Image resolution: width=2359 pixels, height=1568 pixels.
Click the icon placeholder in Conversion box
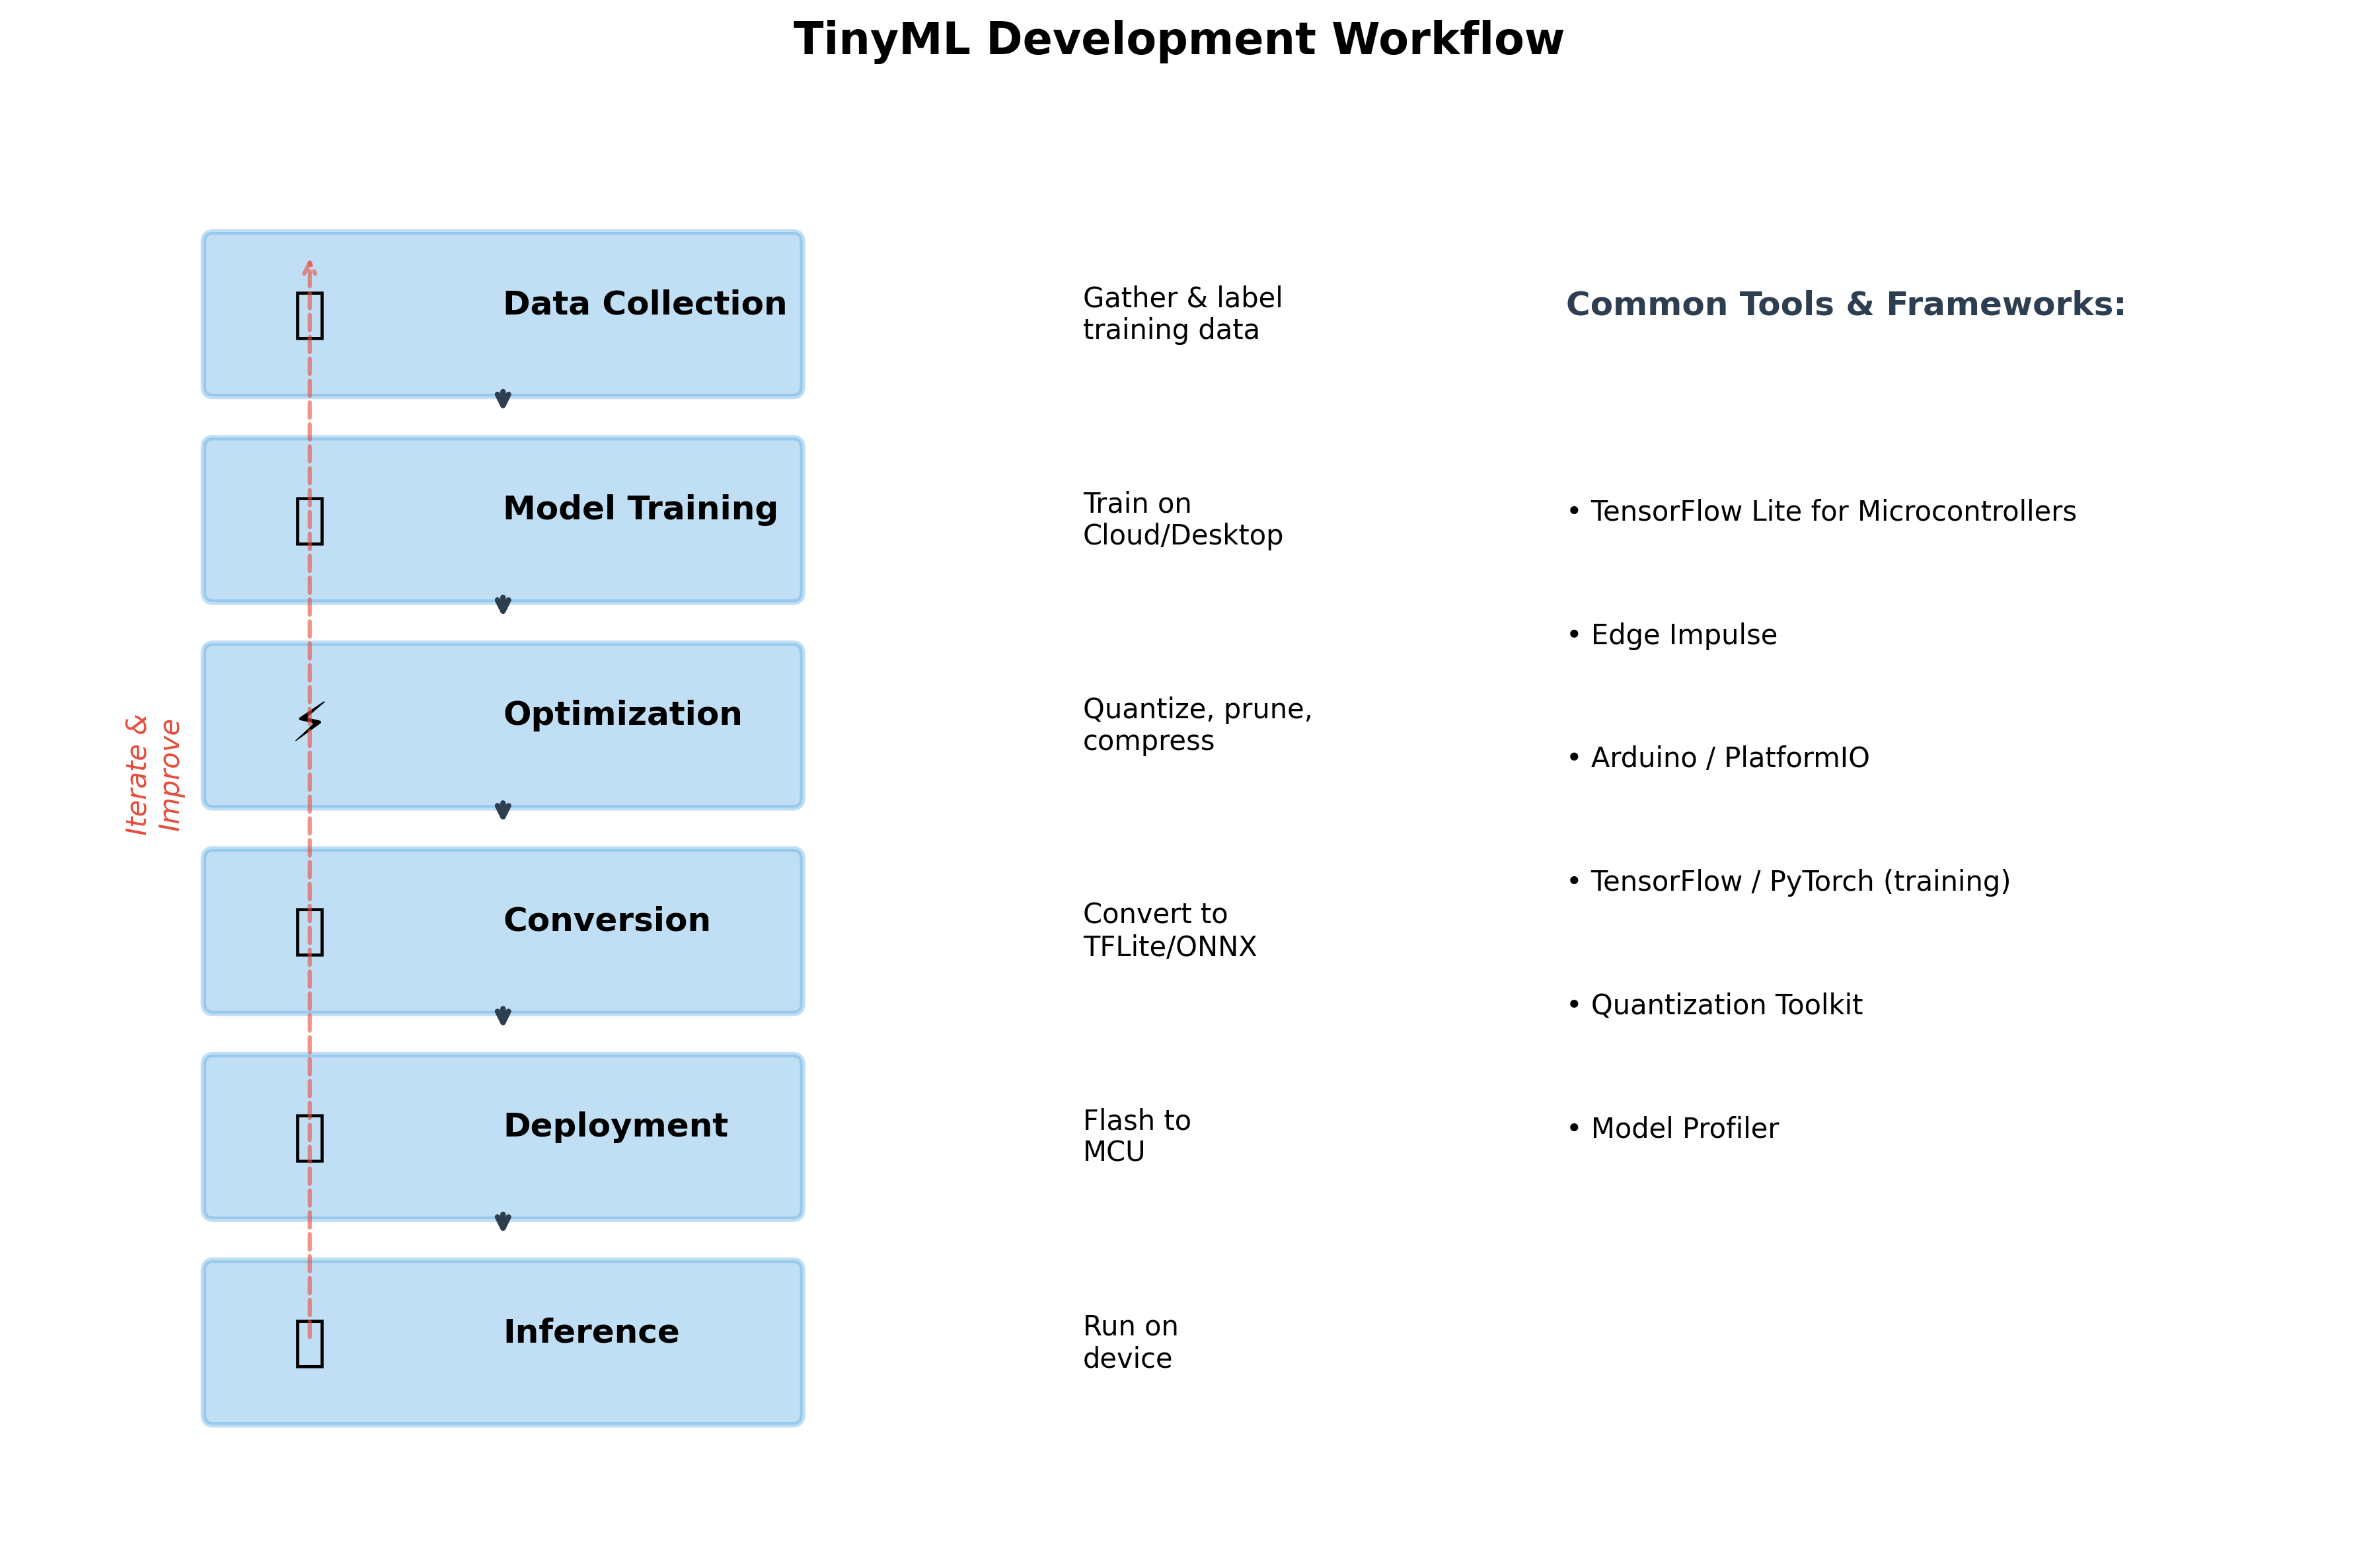click(309, 931)
